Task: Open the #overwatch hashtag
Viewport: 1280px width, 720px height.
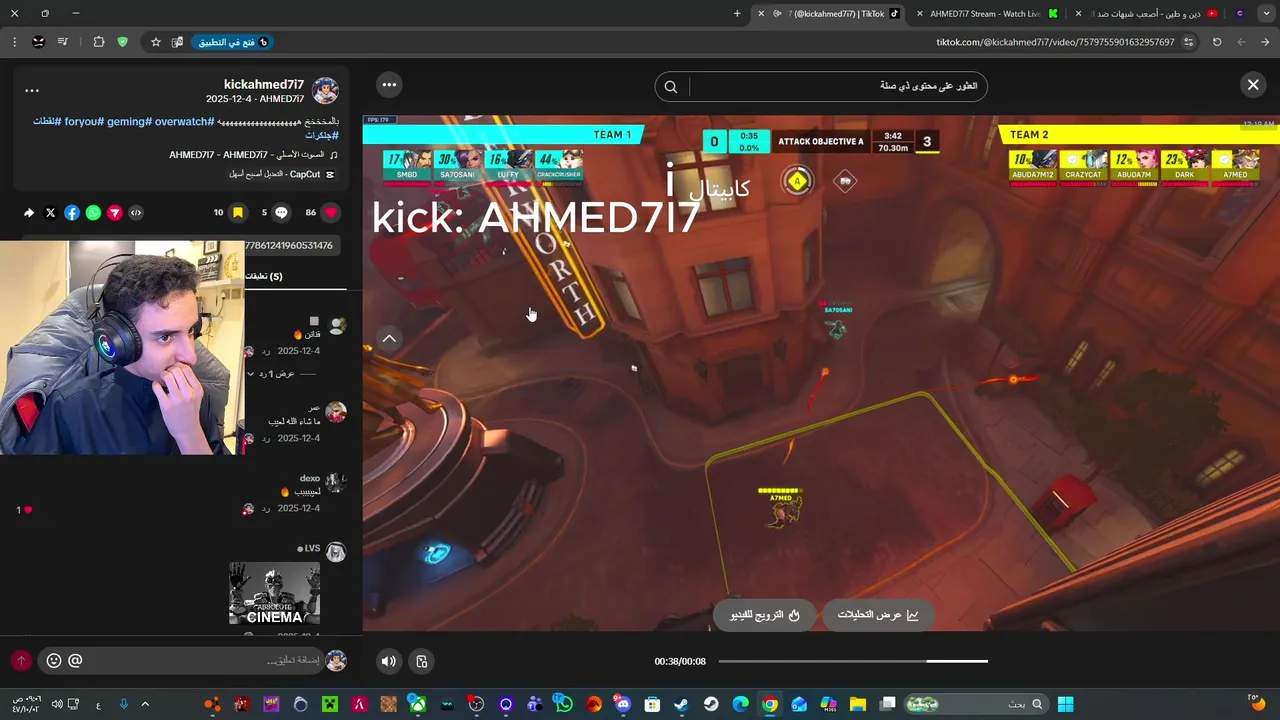Action: [184, 121]
